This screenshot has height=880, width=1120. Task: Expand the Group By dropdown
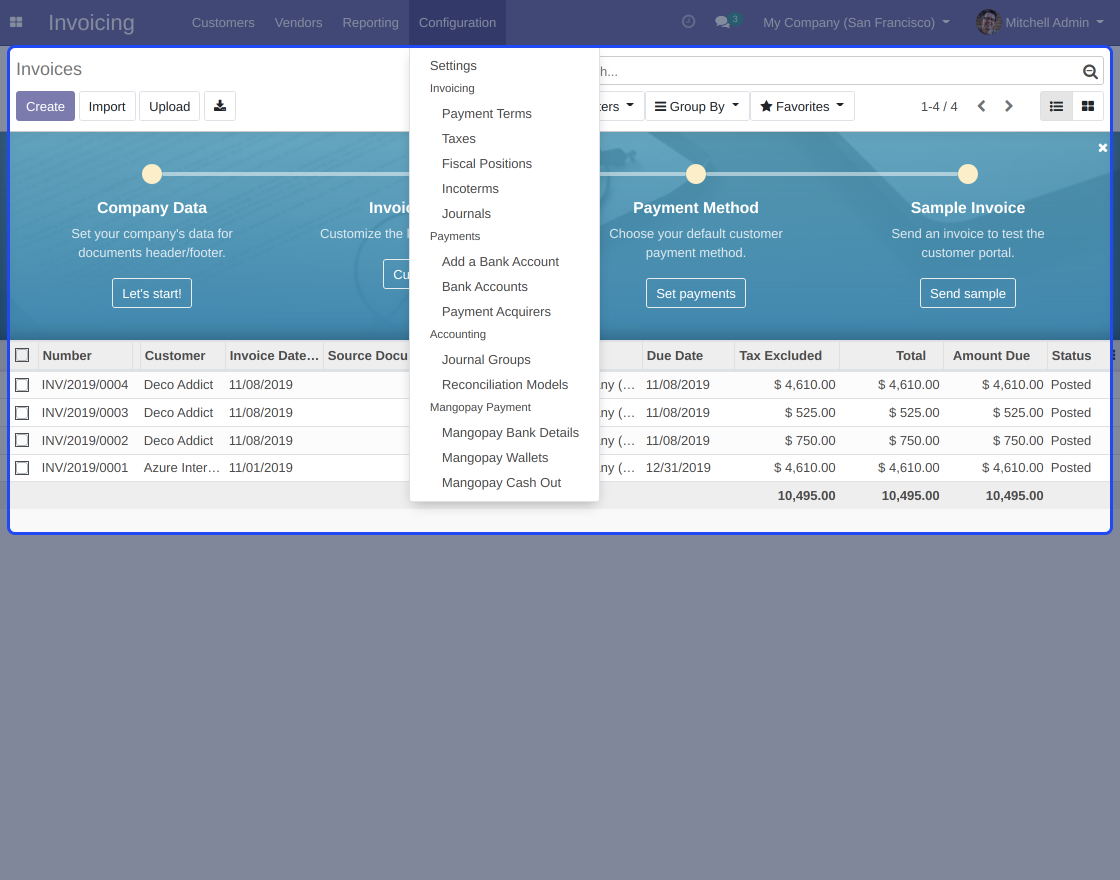[697, 106]
